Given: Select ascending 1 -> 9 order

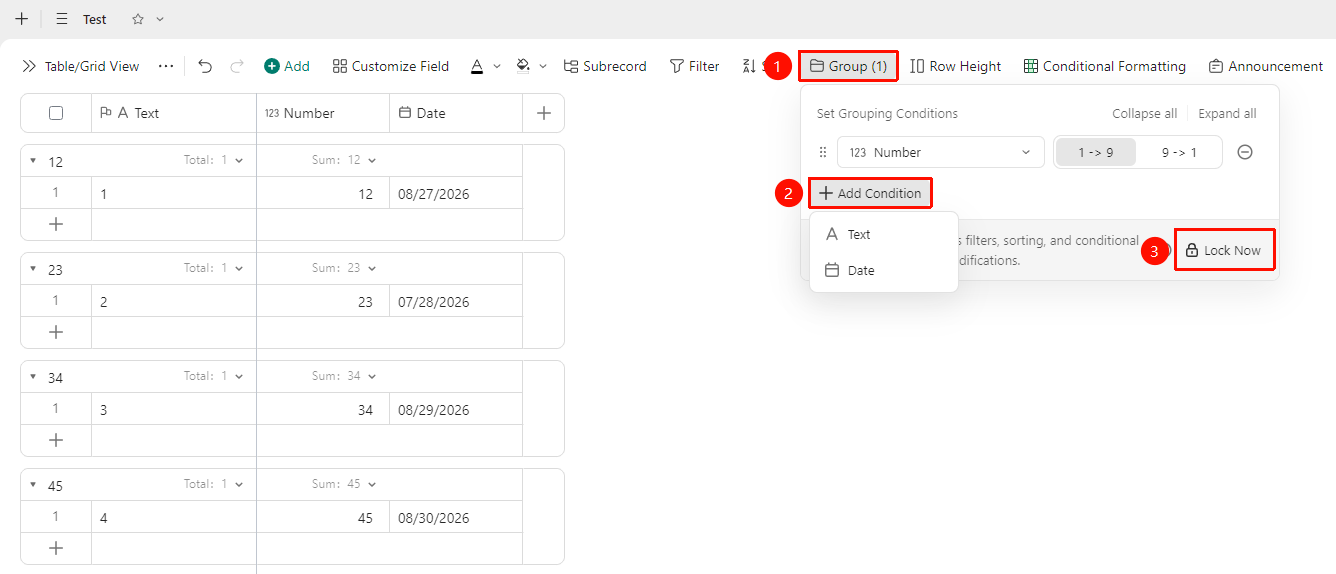Looking at the screenshot, I should click(1095, 152).
